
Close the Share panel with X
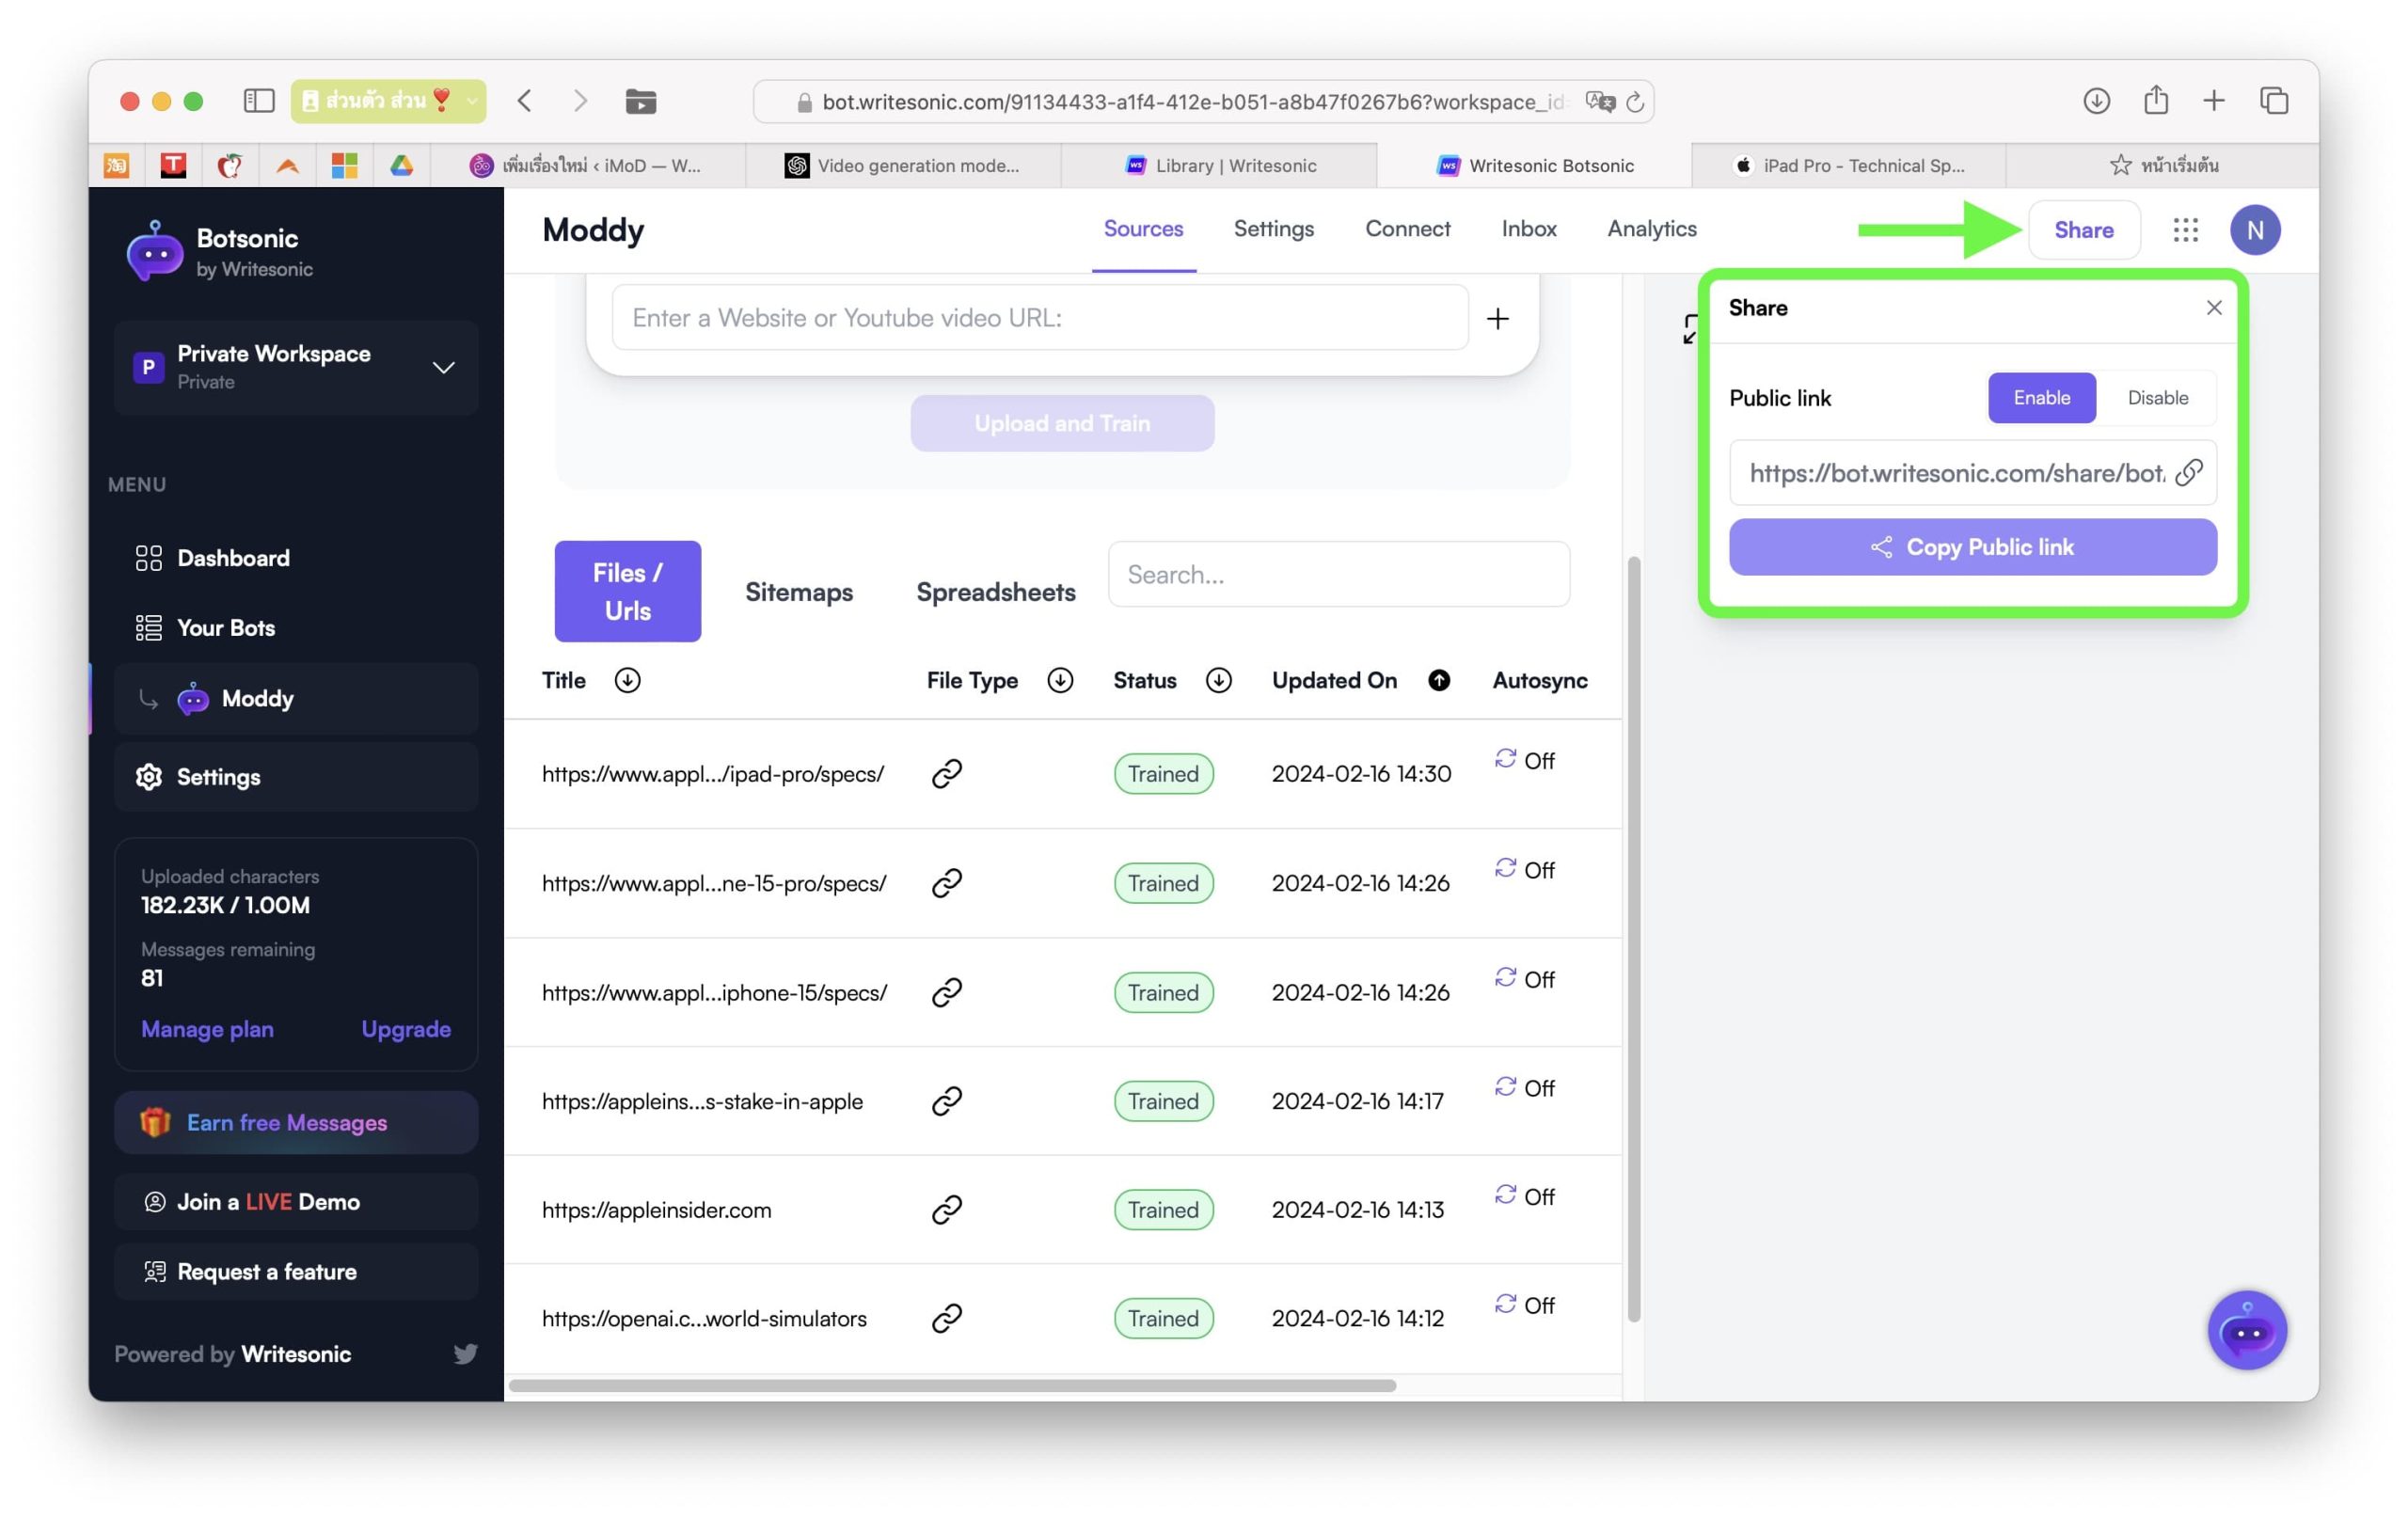point(2213,308)
